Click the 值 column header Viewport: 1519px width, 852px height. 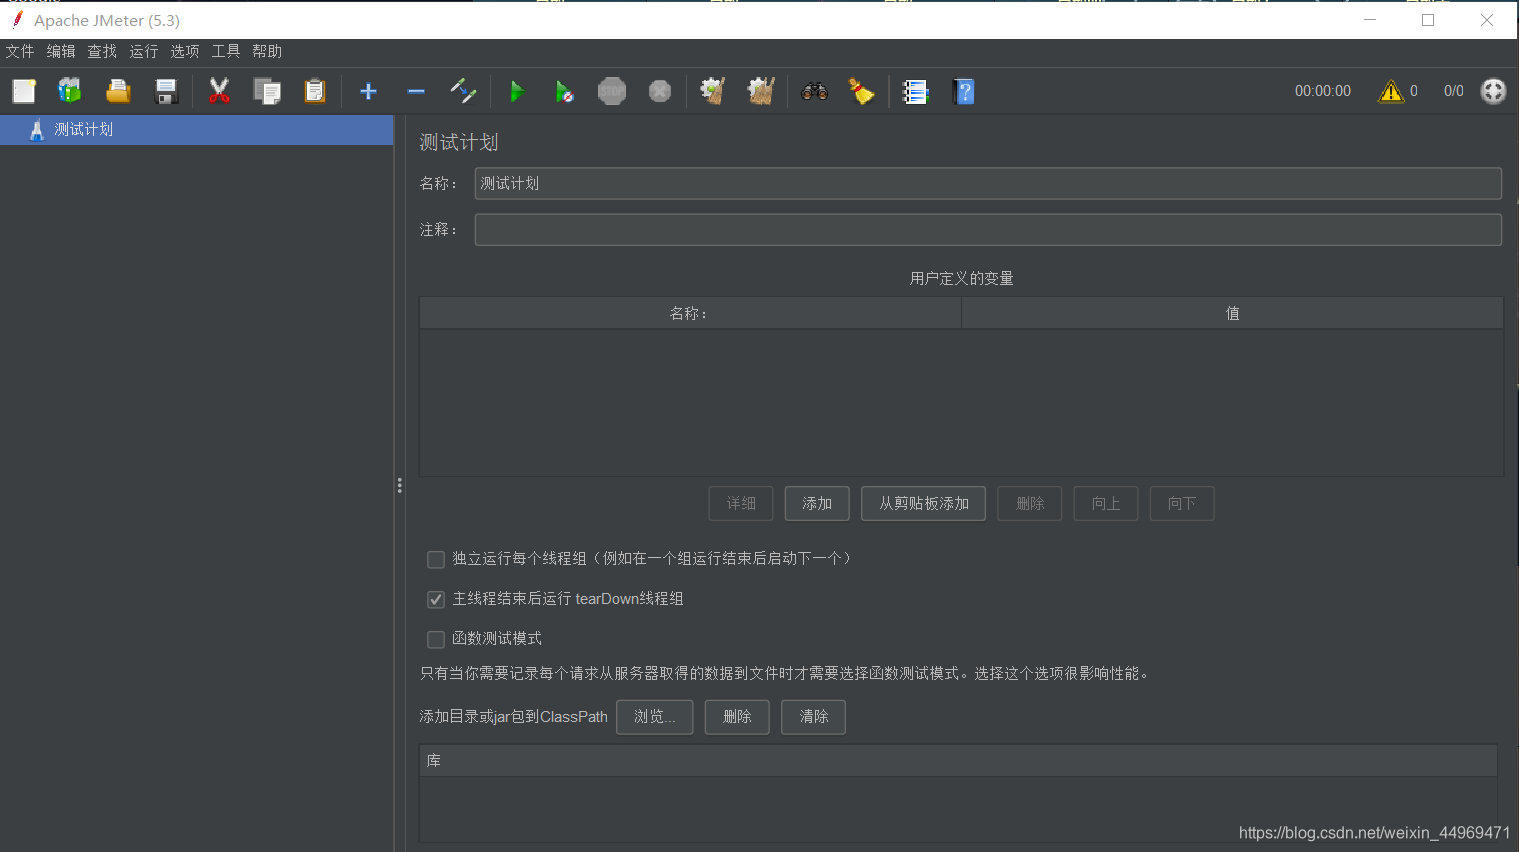coord(1232,313)
